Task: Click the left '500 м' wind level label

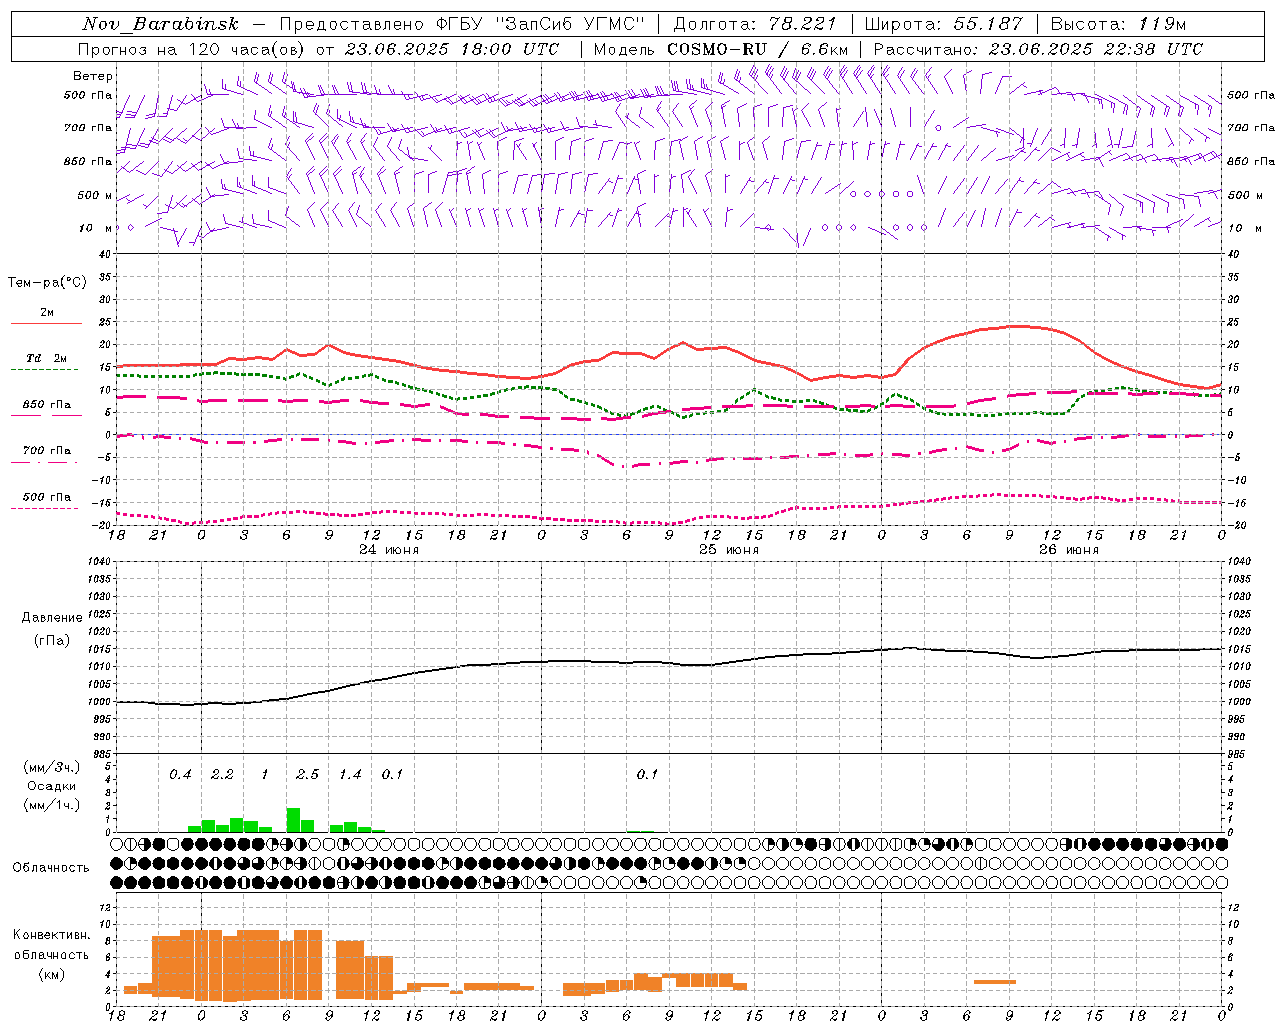Action: (95, 195)
